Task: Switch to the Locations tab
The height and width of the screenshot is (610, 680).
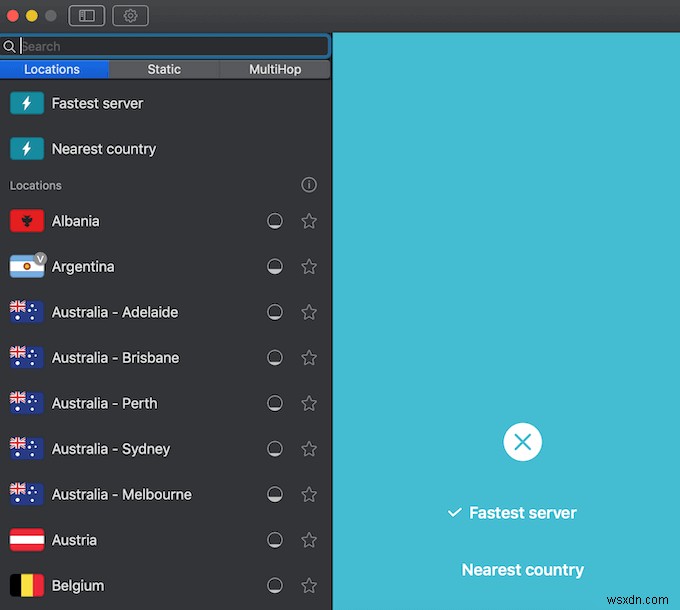Action: click(x=54, y=69)
